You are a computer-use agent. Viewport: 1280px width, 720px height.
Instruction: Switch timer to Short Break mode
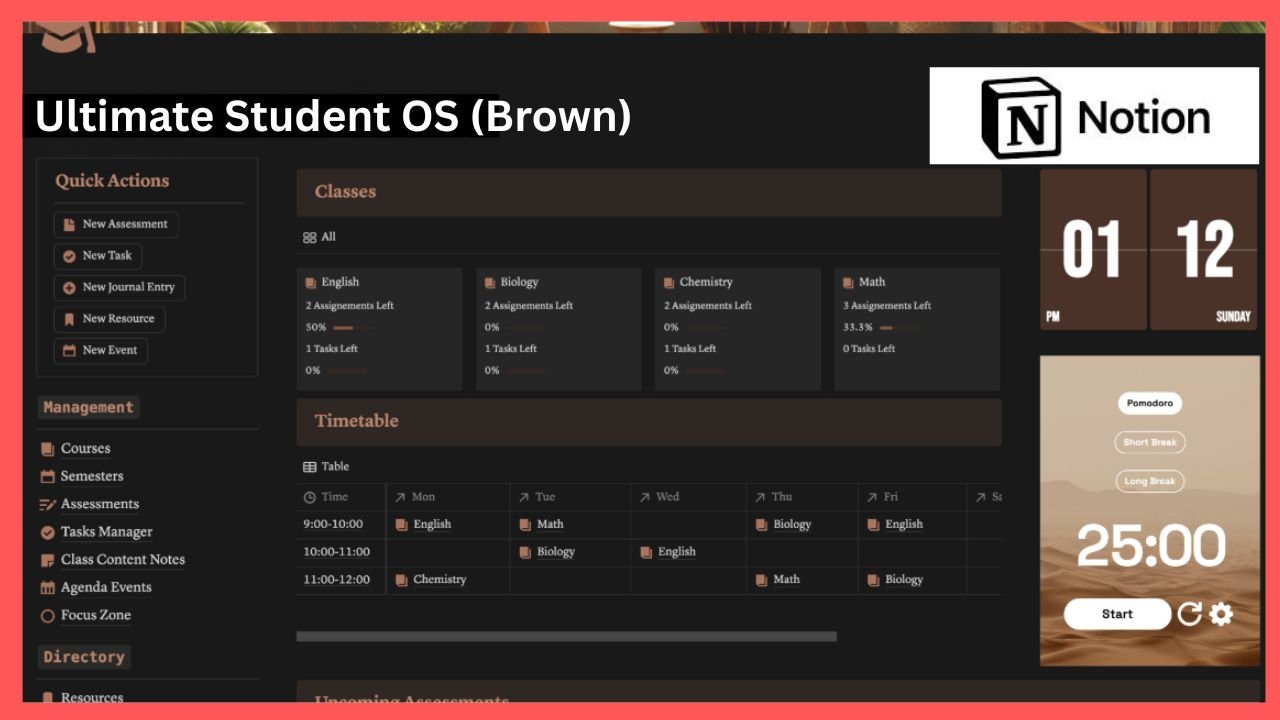(1149, 442)
